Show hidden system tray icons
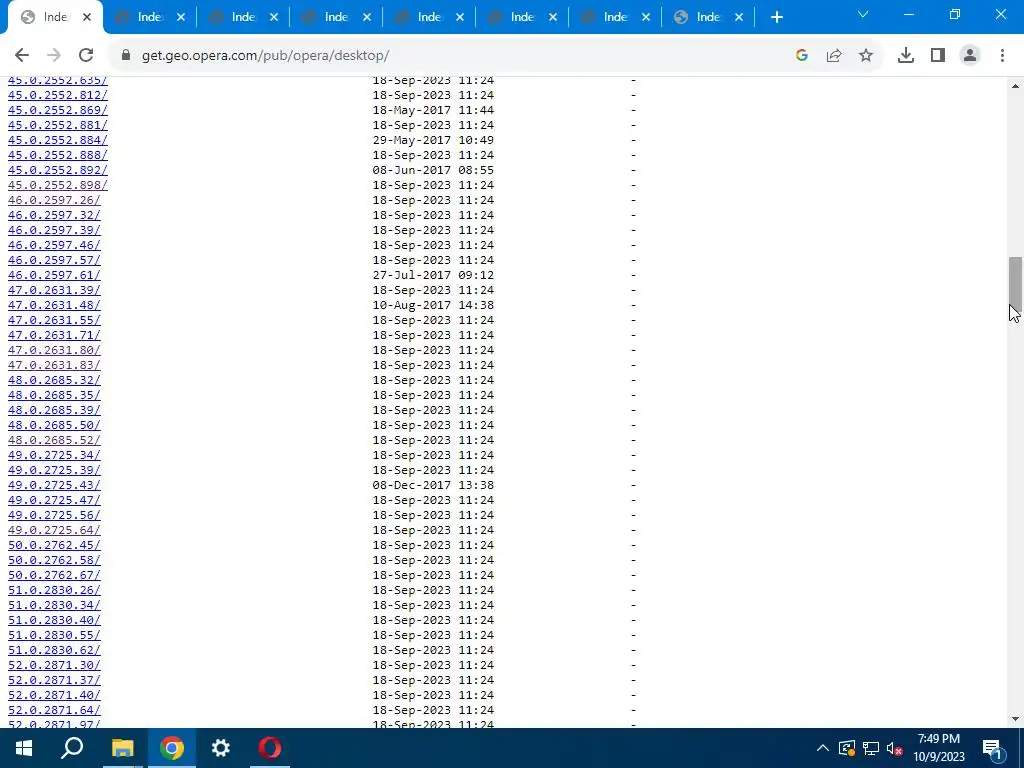This screenshot has width=1024, height=768. coord(822,748)
